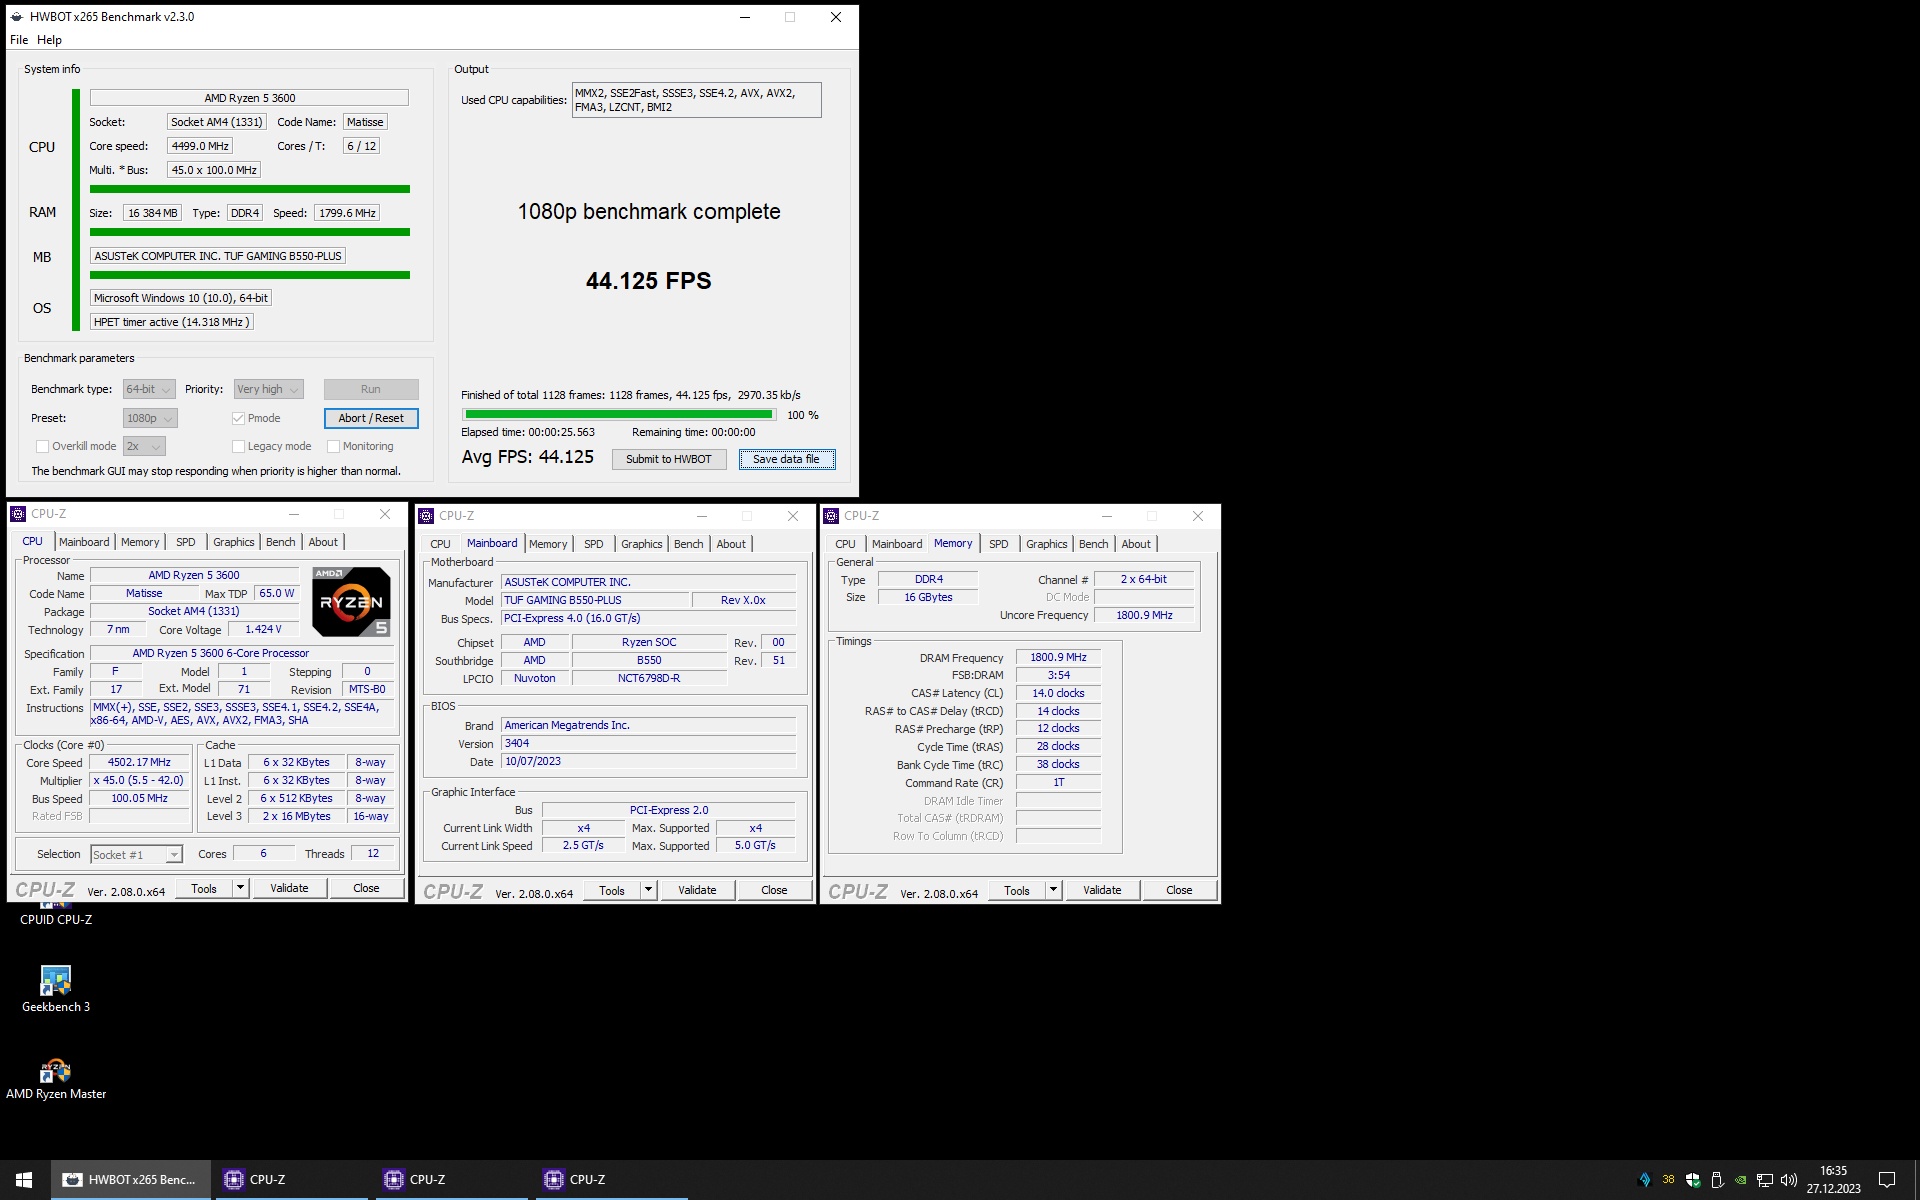
Task: Click the DRAM Frequency 1800.9 MHz value
Action: pyautogui.click(x=1058, y=657)
